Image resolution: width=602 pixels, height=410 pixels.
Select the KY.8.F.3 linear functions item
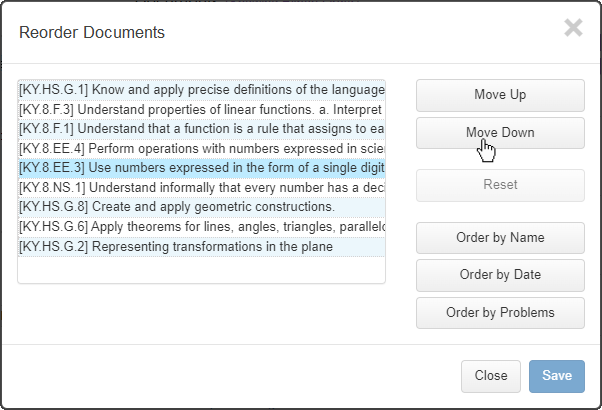(202, 109)
